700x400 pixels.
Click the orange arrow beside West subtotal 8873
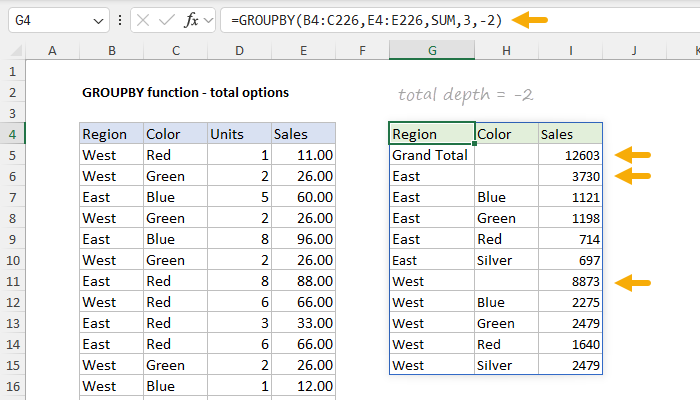tap(632, 282)
